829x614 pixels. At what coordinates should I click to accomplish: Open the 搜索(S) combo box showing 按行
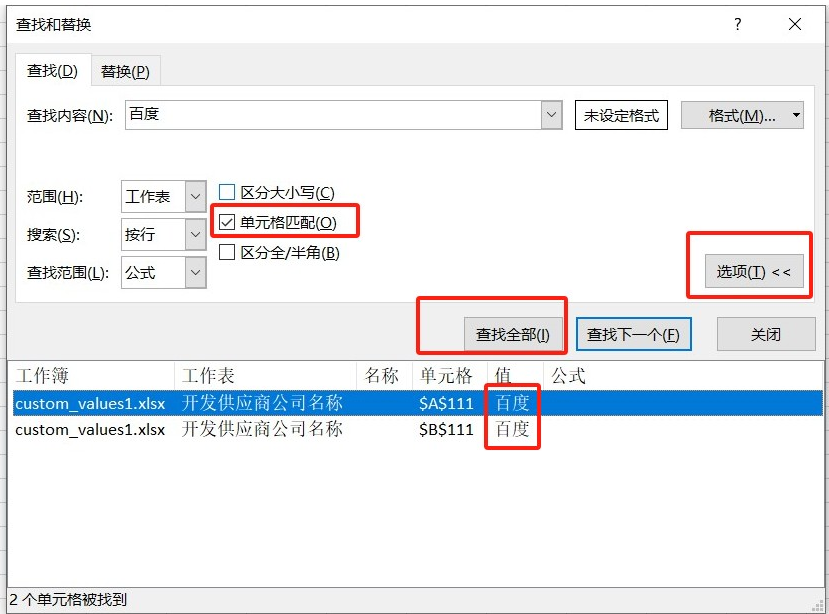click(x=163, y=234)
